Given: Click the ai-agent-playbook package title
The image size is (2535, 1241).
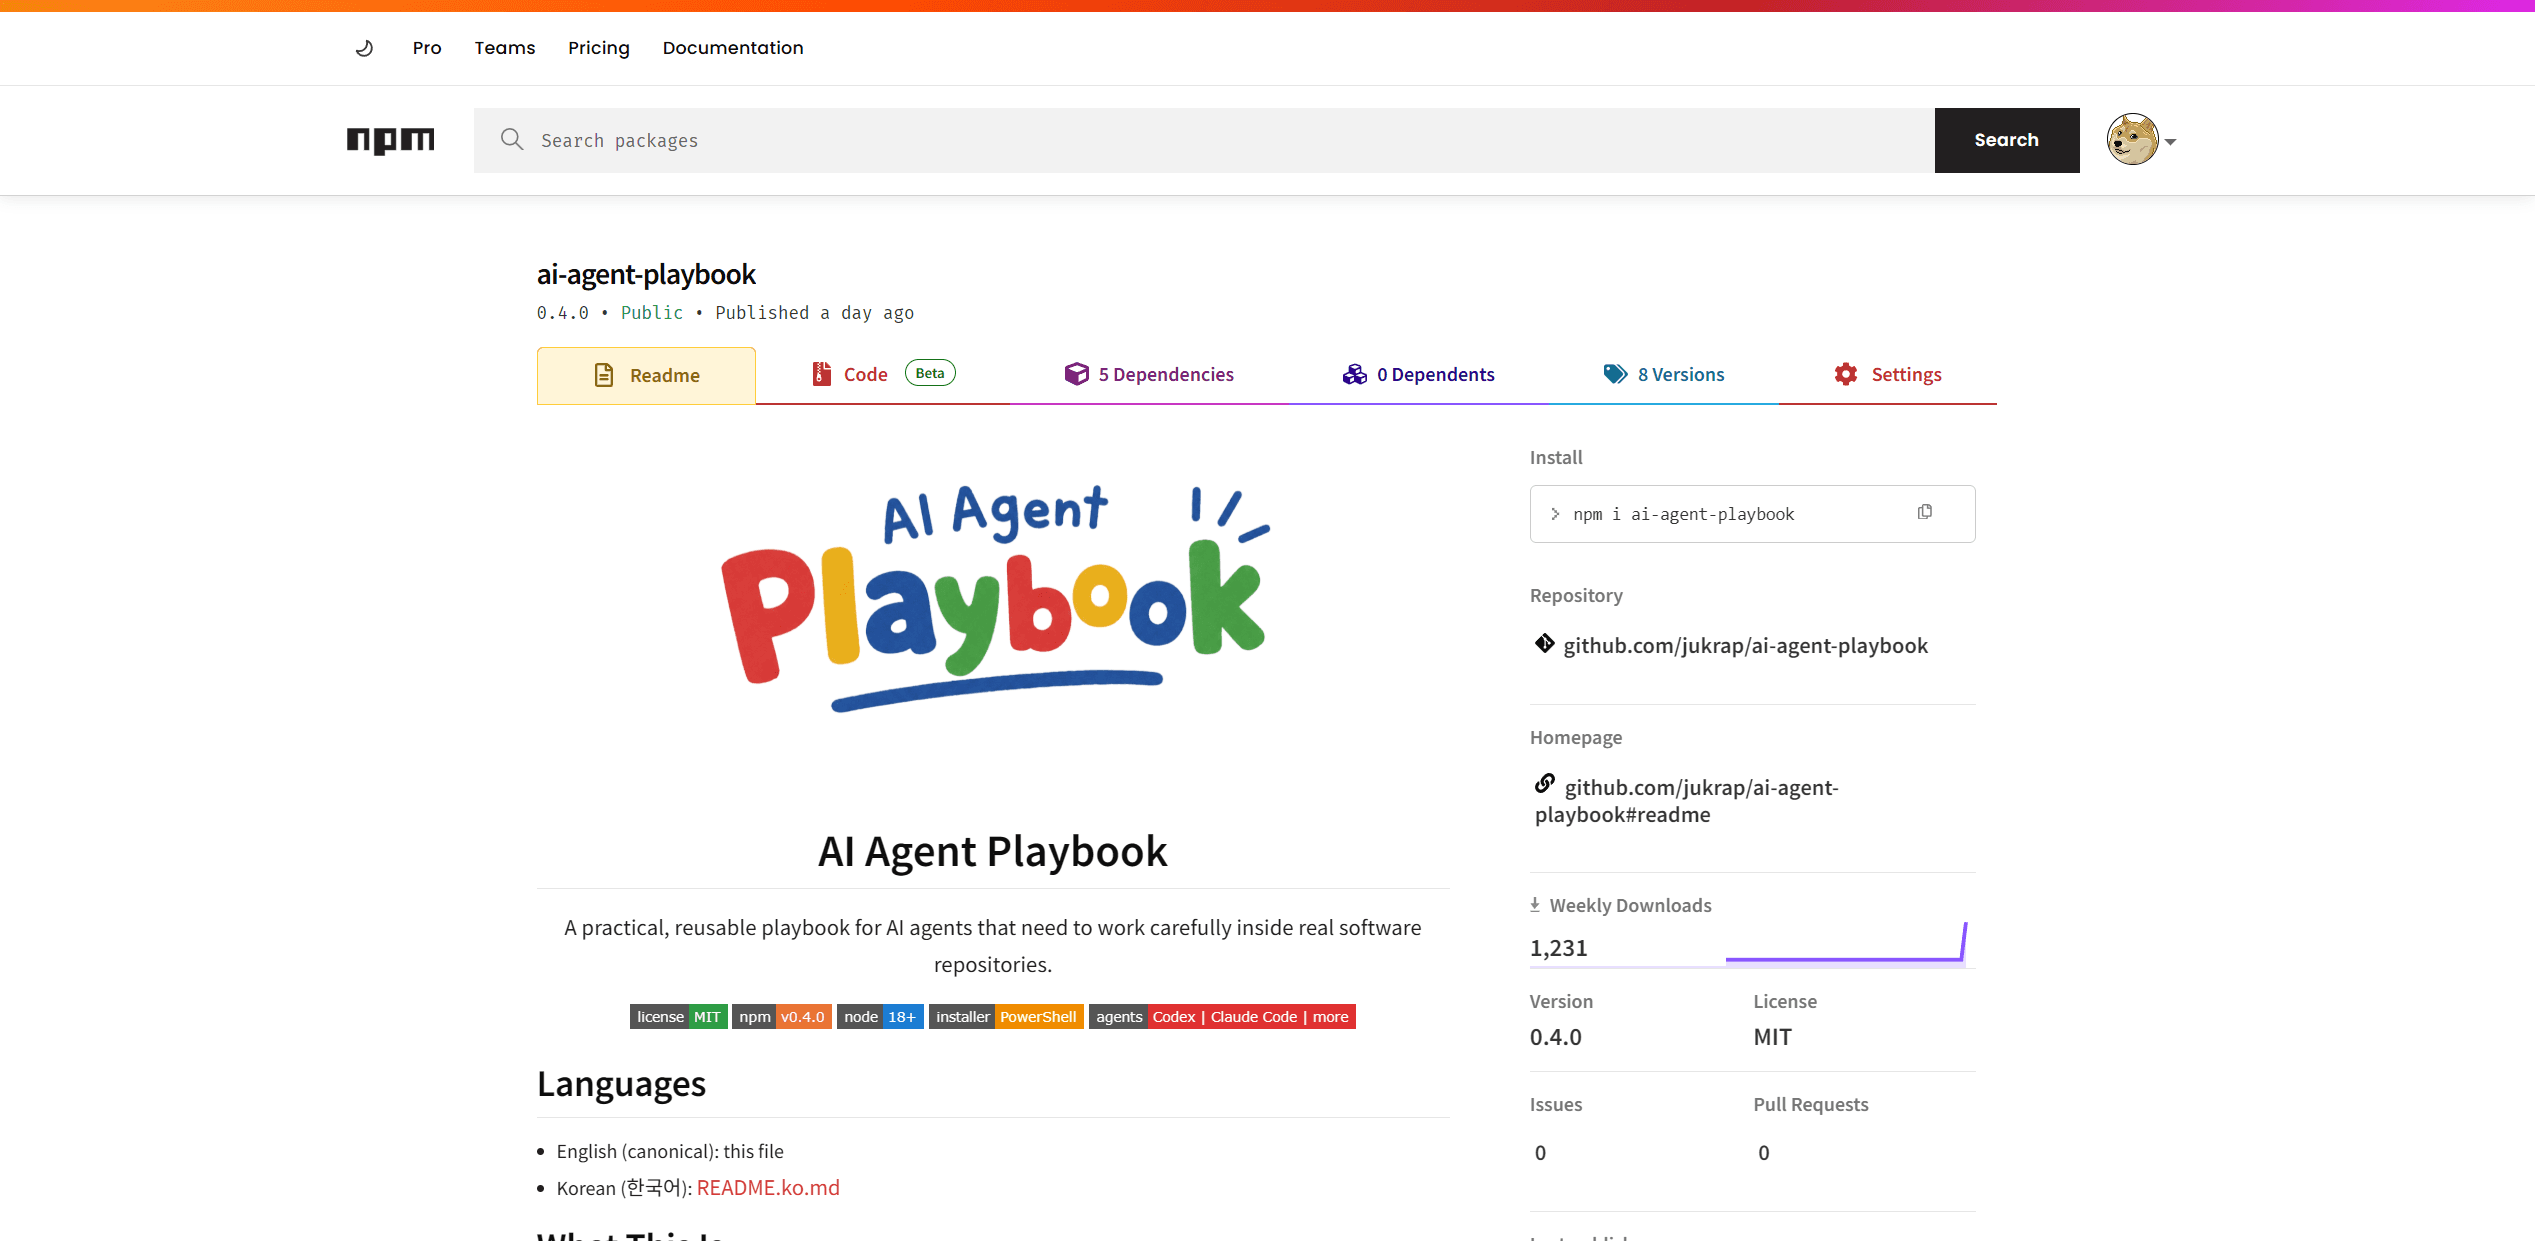Looking at the screenshot, I should pyautogui.click(x=646, y=274).
